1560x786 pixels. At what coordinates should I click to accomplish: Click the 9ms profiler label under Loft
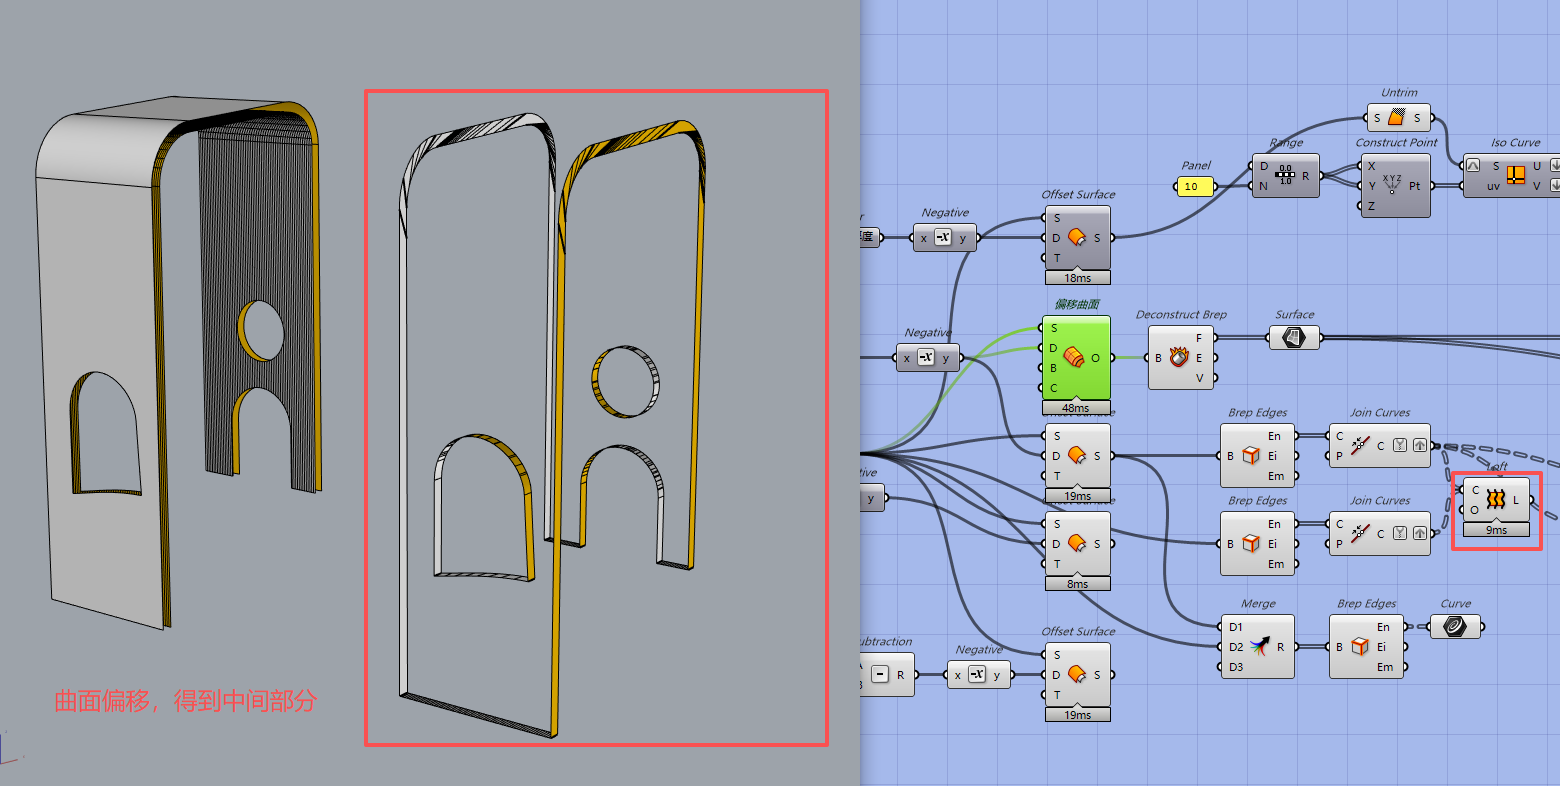[1495, 530]
